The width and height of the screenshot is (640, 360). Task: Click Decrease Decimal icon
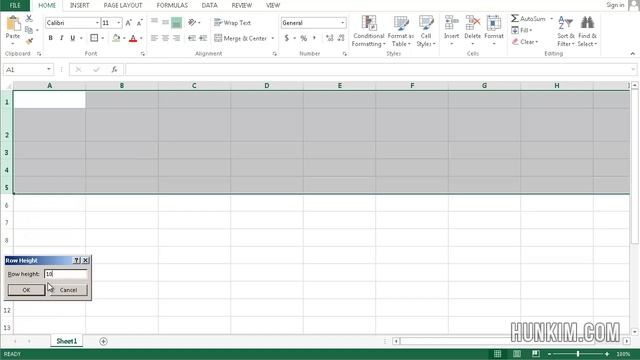click(341, 38)
